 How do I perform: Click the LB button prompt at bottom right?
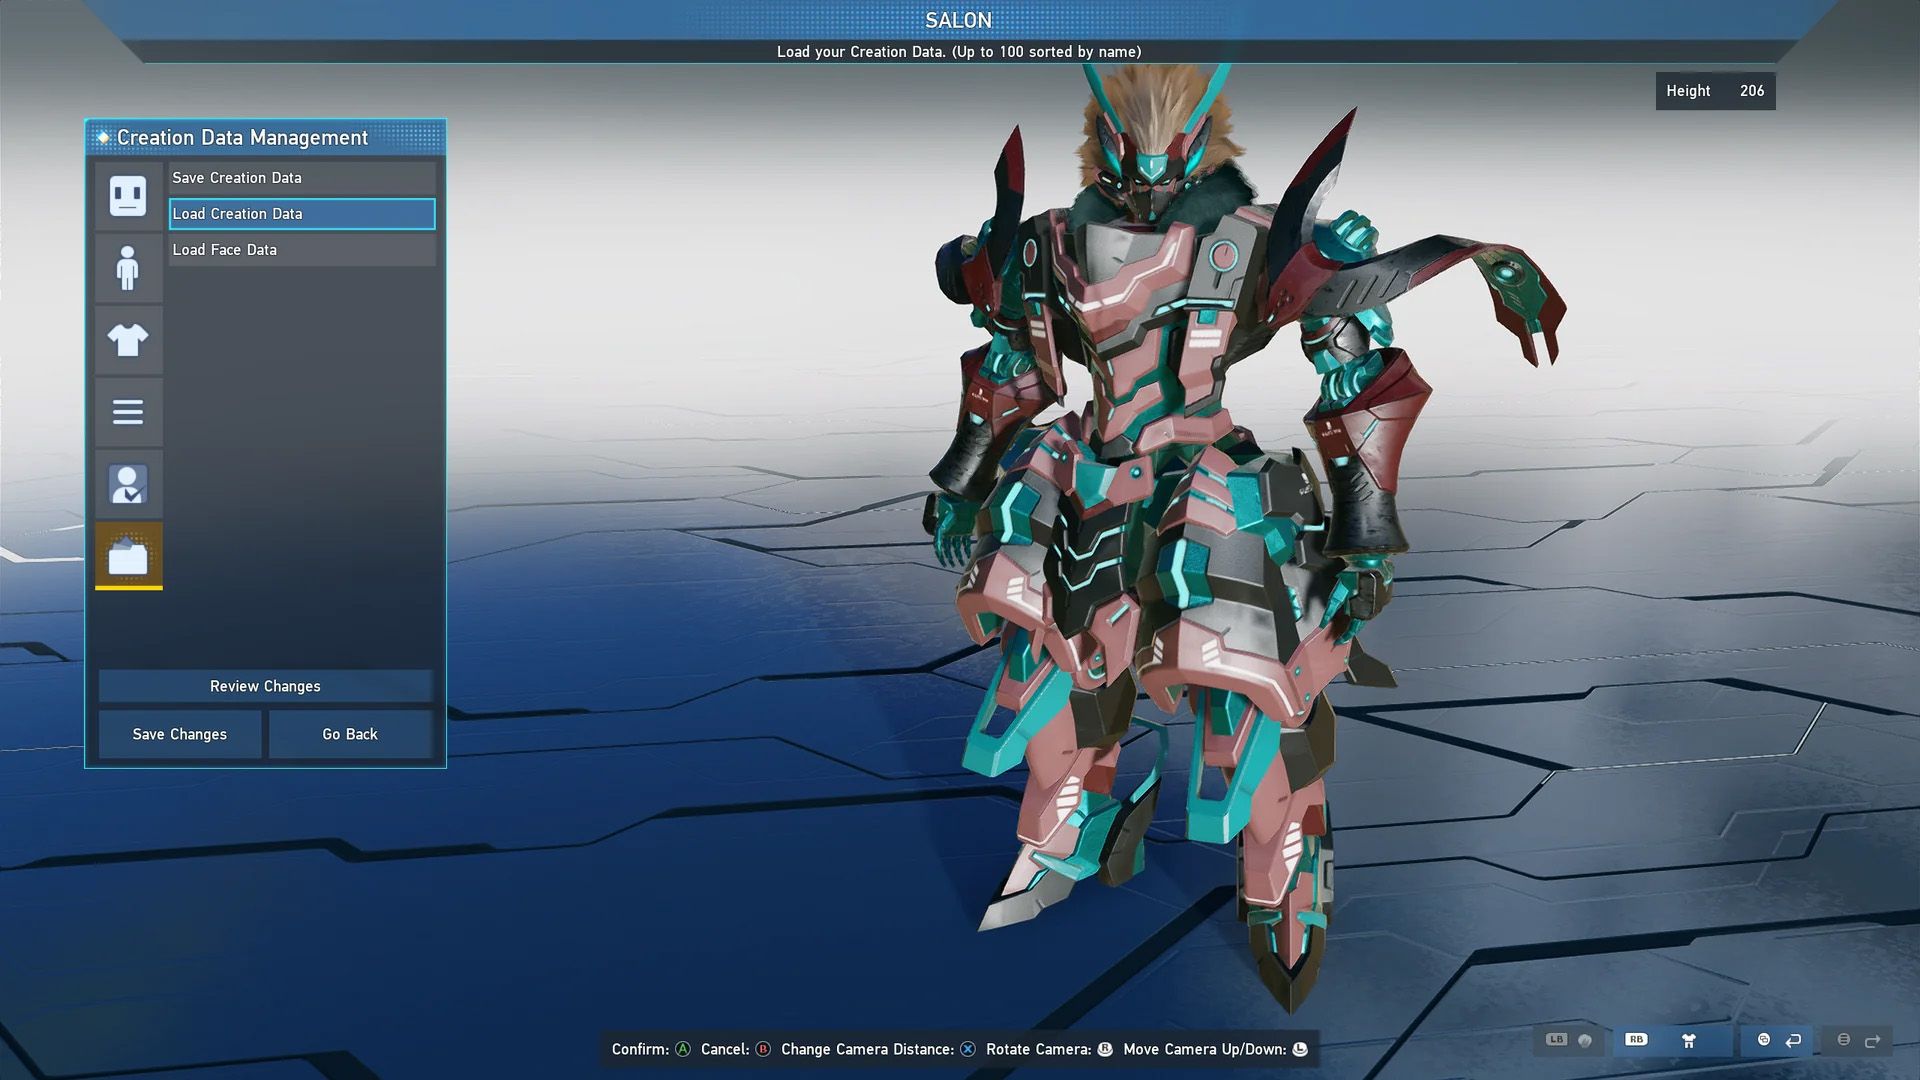[1557, 1040]
